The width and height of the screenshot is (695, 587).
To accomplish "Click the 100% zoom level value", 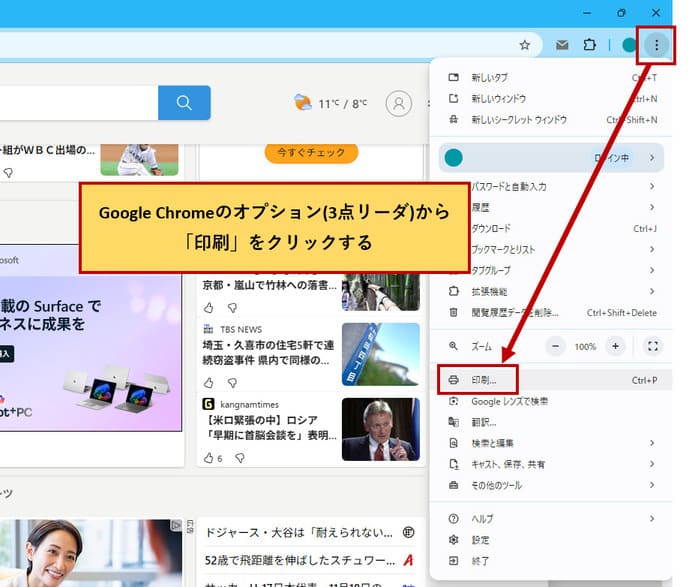I will pos(585,347).
